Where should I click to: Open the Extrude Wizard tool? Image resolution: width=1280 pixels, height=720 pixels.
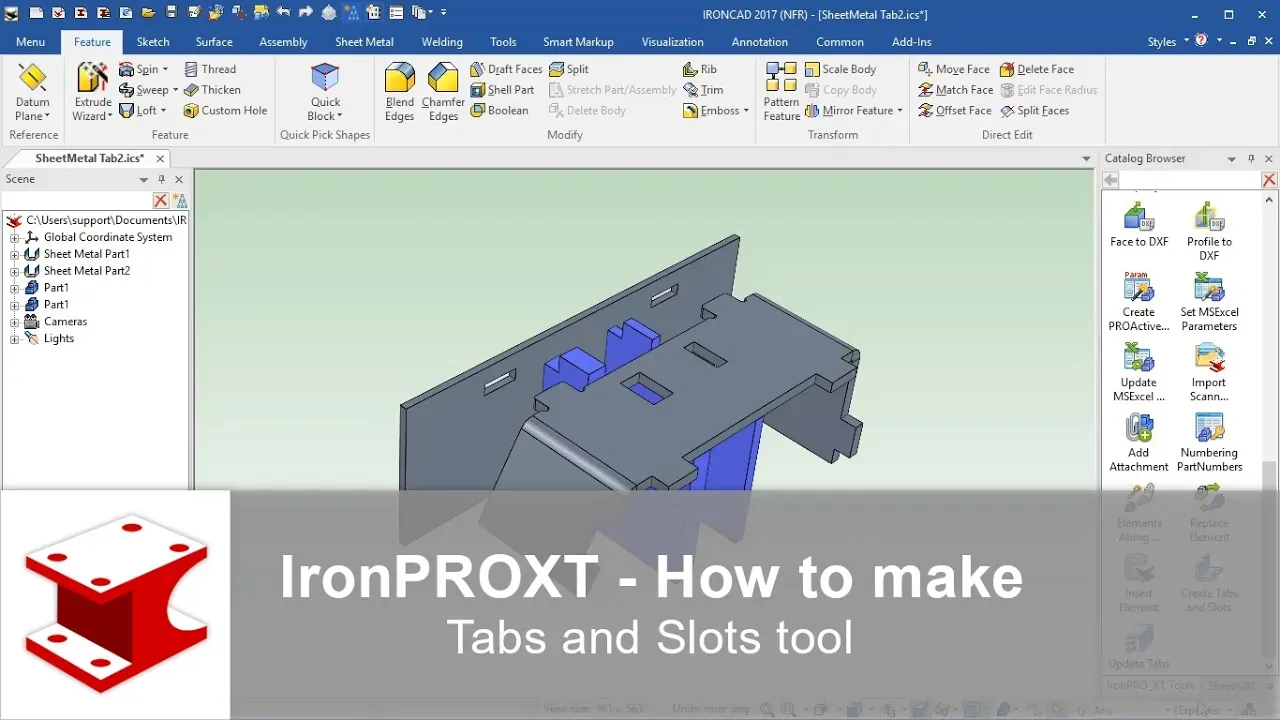93,91
